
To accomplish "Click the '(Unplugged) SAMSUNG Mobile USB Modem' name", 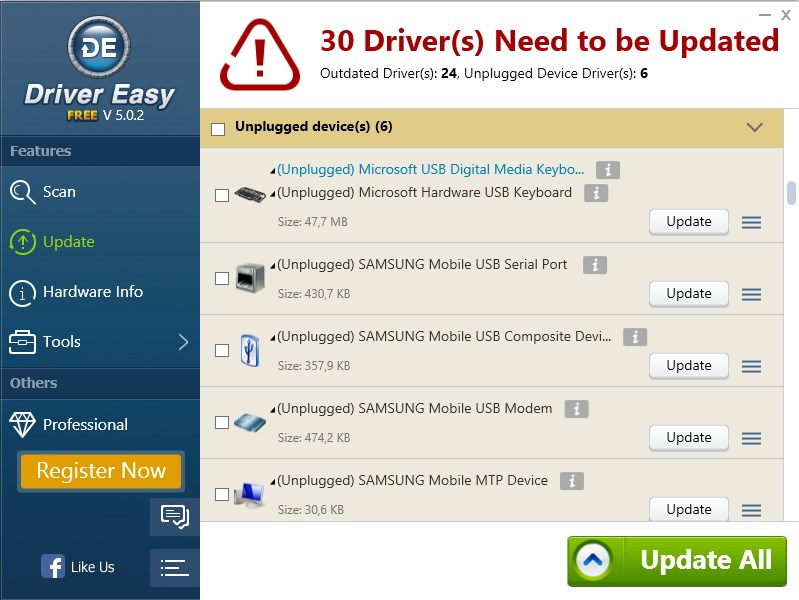I will pos(415,408).
